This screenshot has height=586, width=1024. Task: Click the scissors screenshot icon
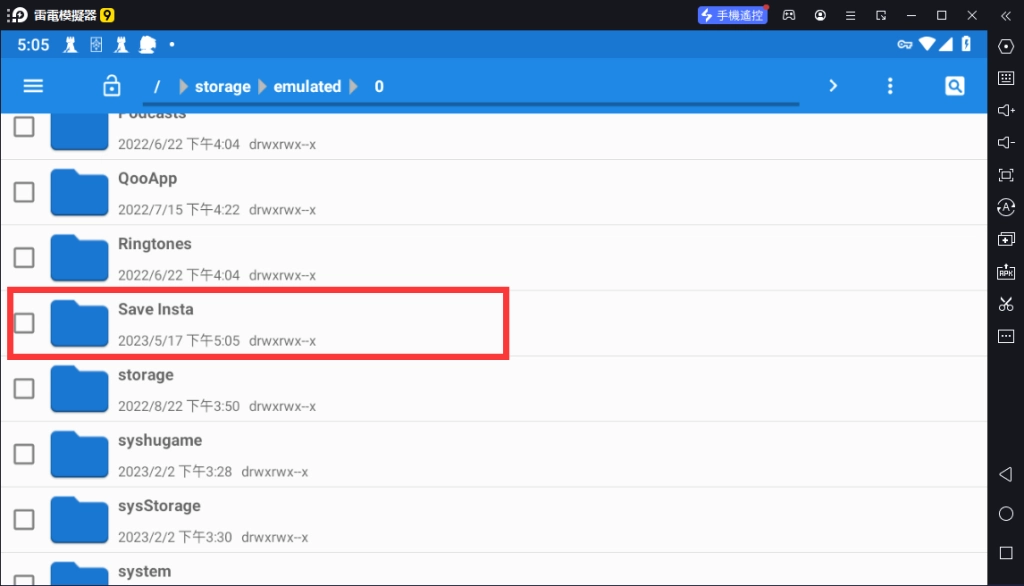pos(1006,304)
